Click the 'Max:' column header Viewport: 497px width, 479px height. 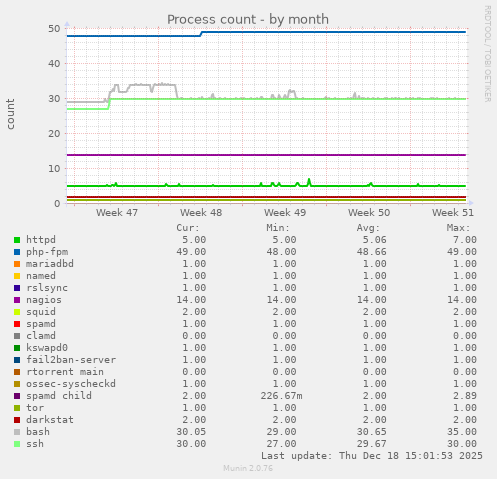(458, 228)
